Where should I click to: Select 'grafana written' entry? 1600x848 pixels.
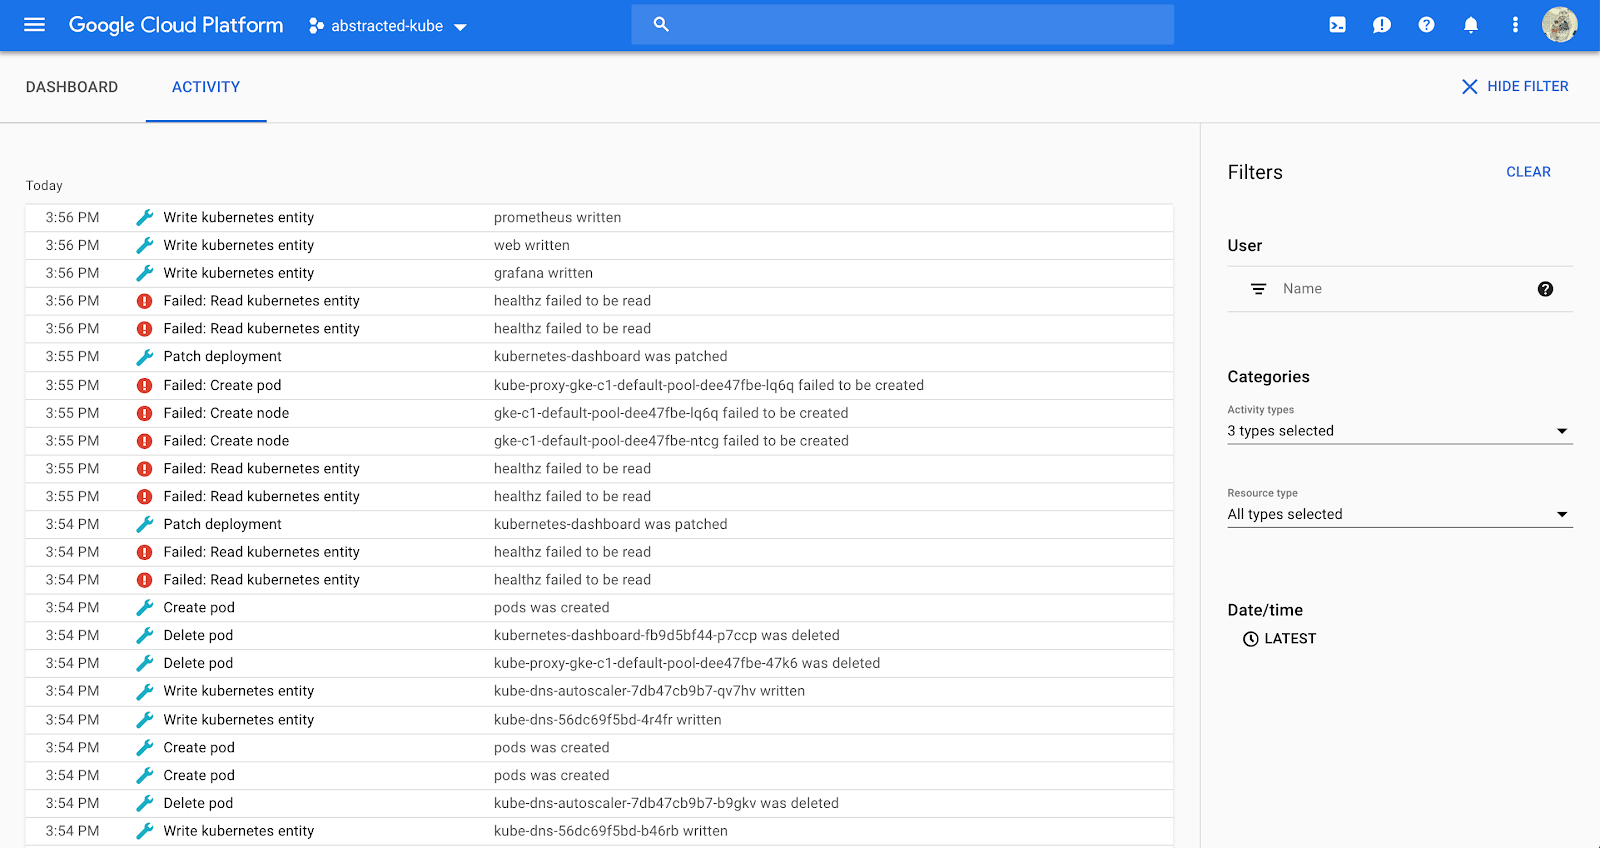[x=543, y=273]
